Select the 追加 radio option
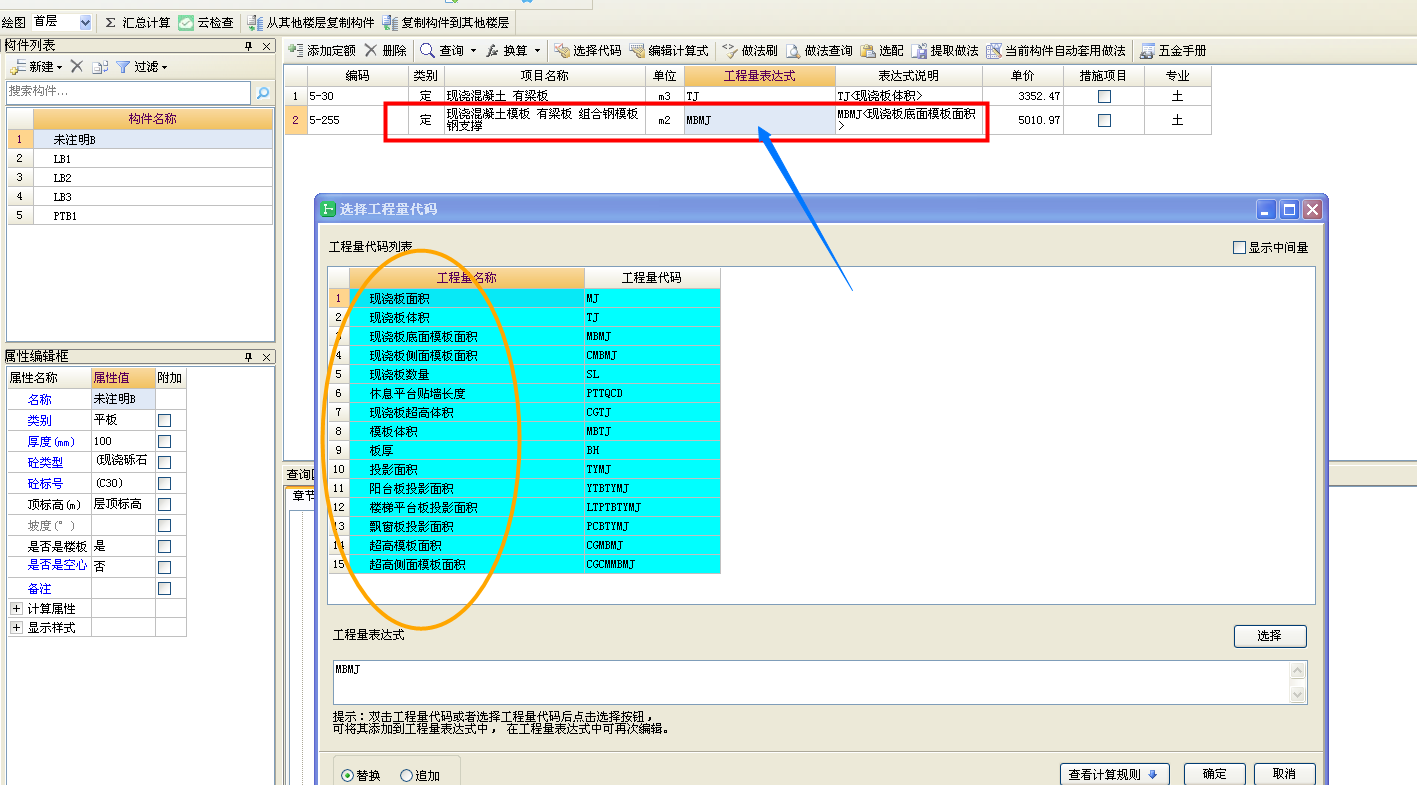Viewport: 1417px width, 785px height. click(x=406, y=775)
